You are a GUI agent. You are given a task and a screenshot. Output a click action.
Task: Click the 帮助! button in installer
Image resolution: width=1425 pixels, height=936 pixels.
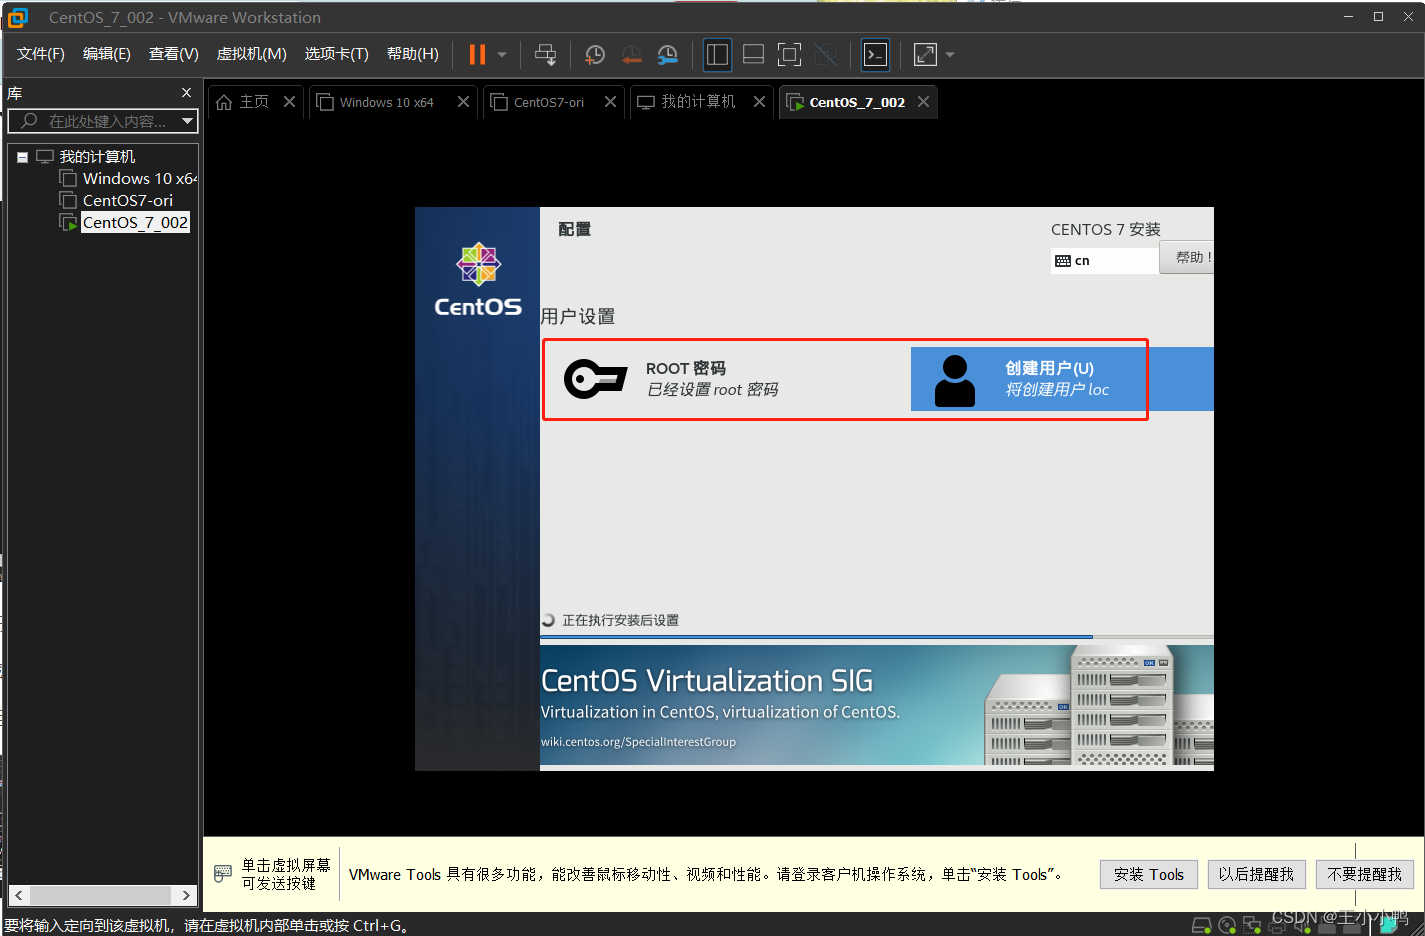[x=1187, y=257]
